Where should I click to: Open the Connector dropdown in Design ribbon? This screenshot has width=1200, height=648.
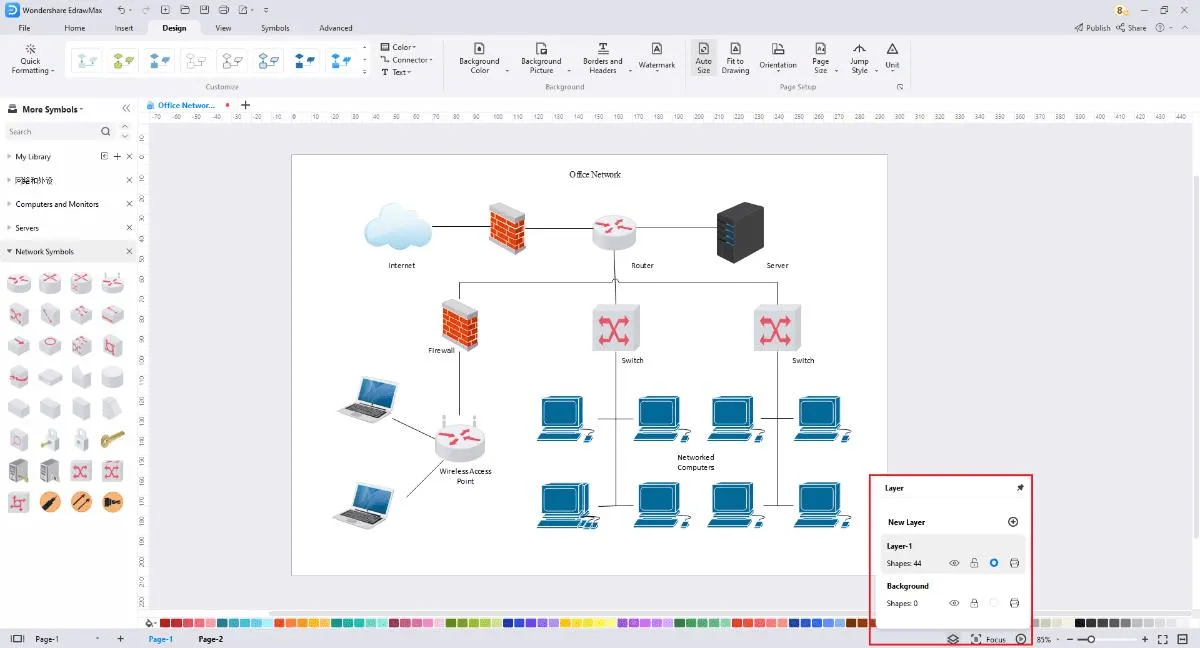[407, 60]
